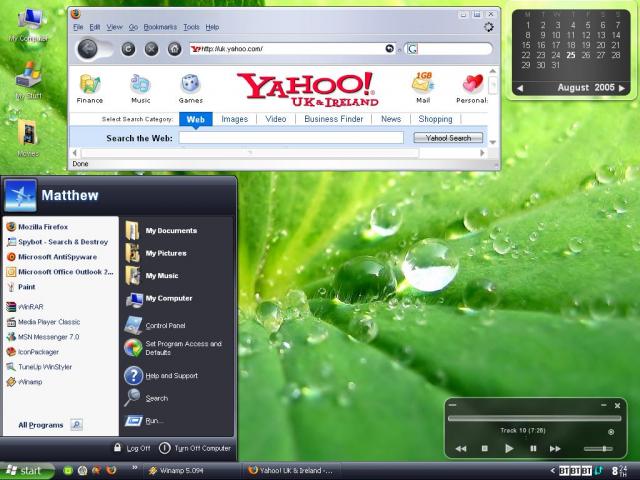
Task: Go to previous month in calendar
Action: point(520,88)
